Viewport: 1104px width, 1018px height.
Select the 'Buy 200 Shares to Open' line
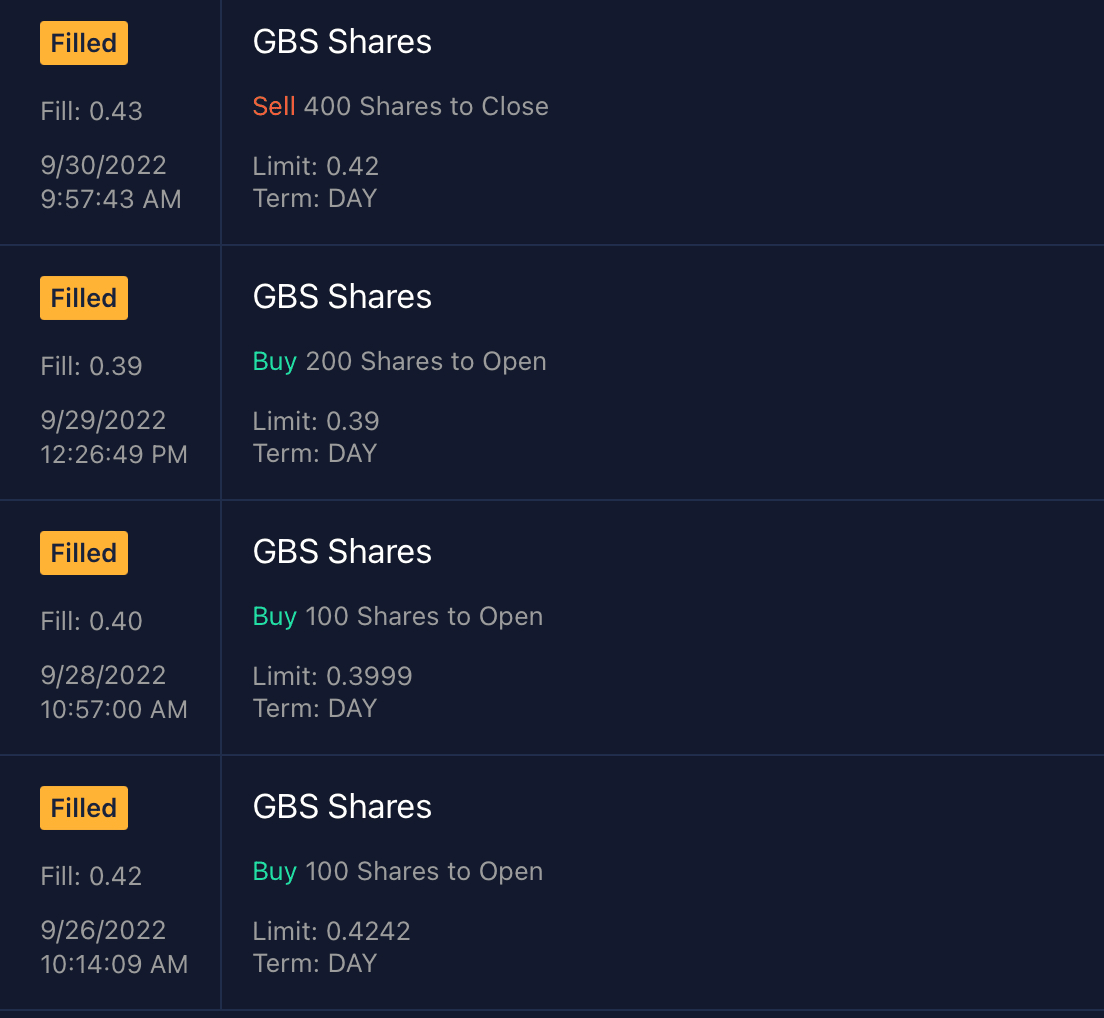(399, 361)
